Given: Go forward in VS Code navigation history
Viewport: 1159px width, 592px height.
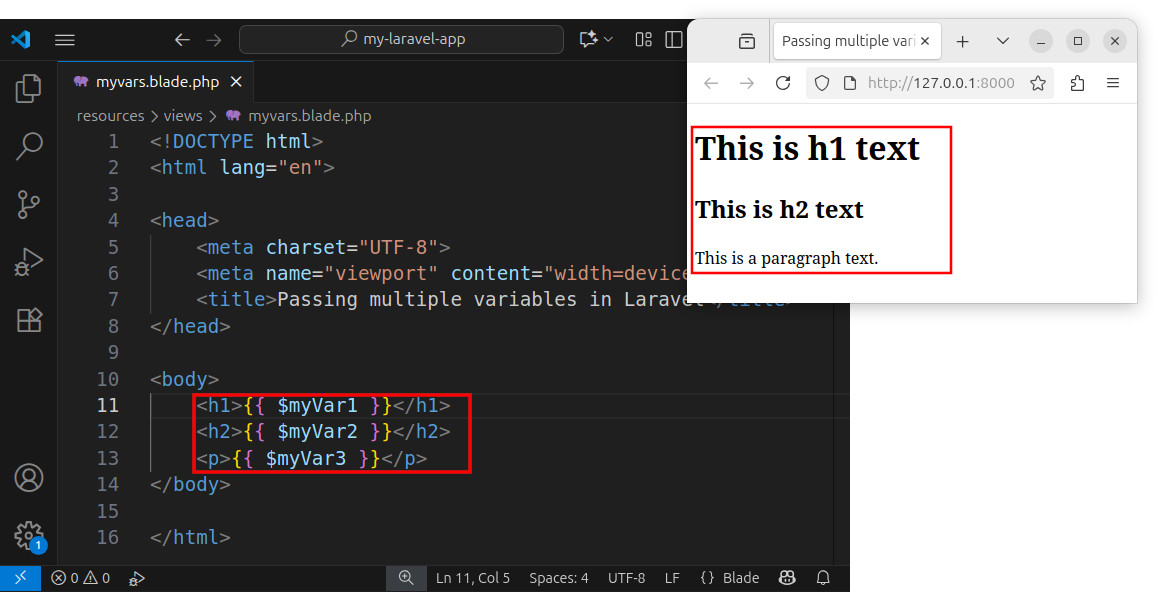Looking at the screenshot, I should point(214,40).
